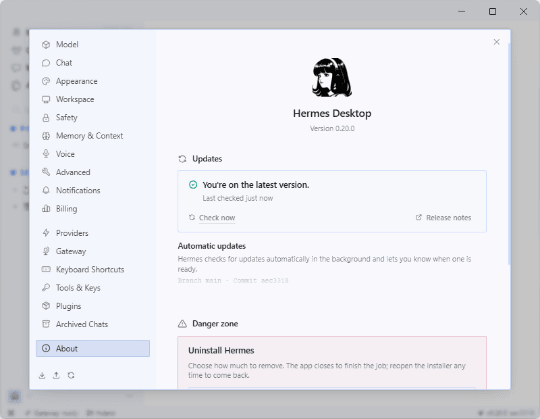Image resolution: width=540 pixels, height=419 pixels.
Task: Click the Danger zone warning icon
Action: click(182, 324)
